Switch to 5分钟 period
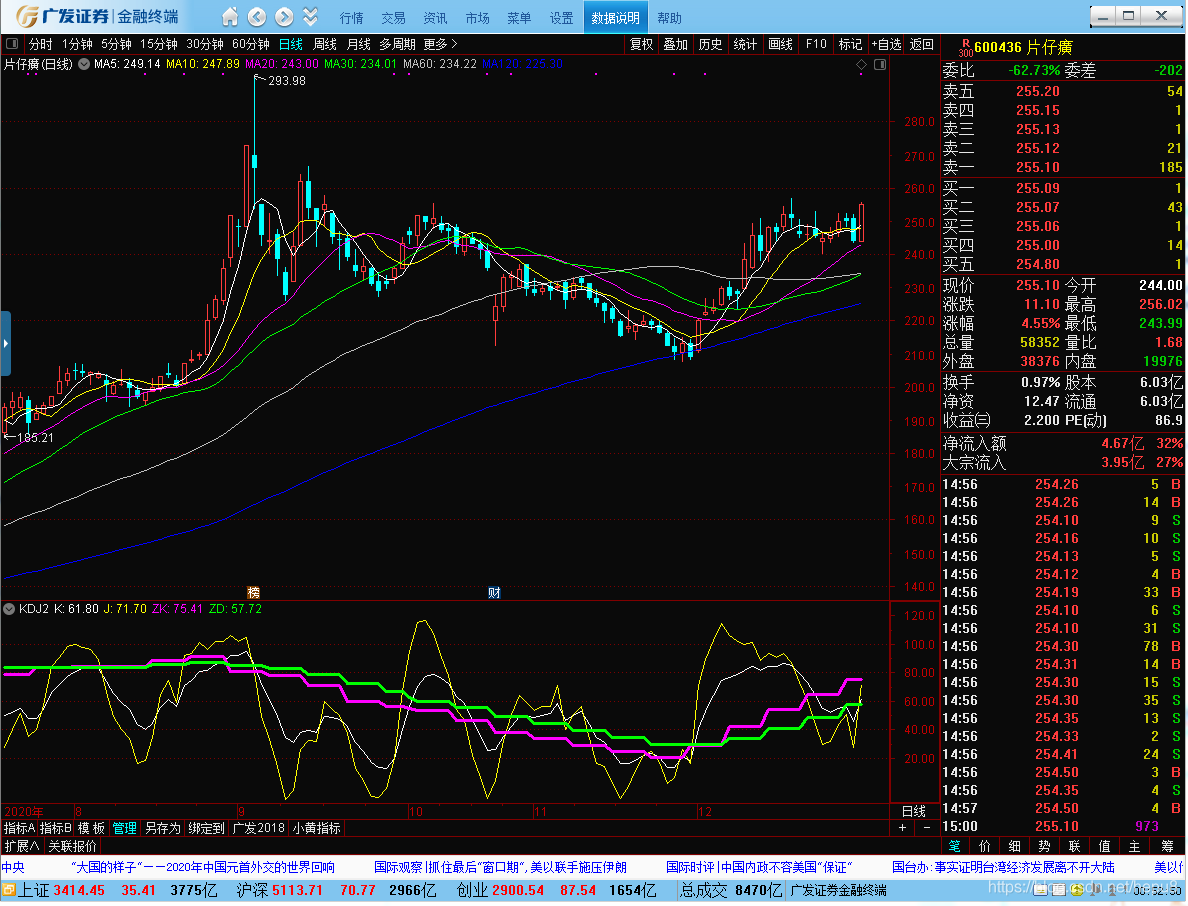Screen dimensions: 1188x906 116,44
